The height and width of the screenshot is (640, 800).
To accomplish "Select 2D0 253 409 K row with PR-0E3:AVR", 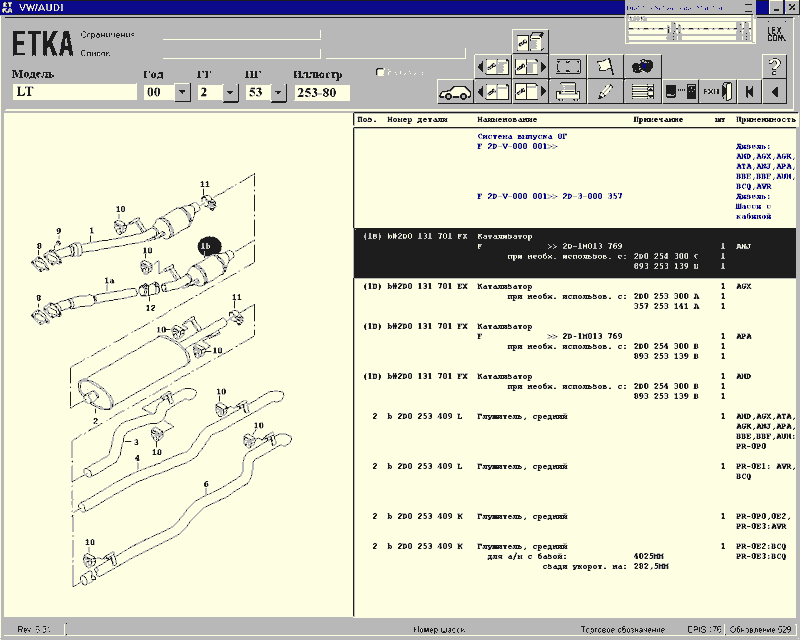I will point(575,521).
